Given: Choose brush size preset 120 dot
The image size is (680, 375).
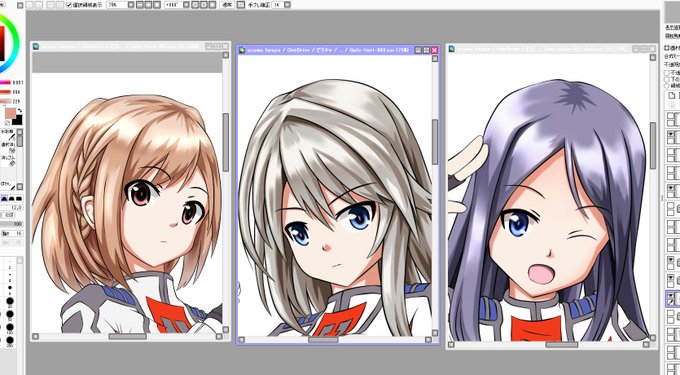Looking at the screenshot, I should [10, 326].
